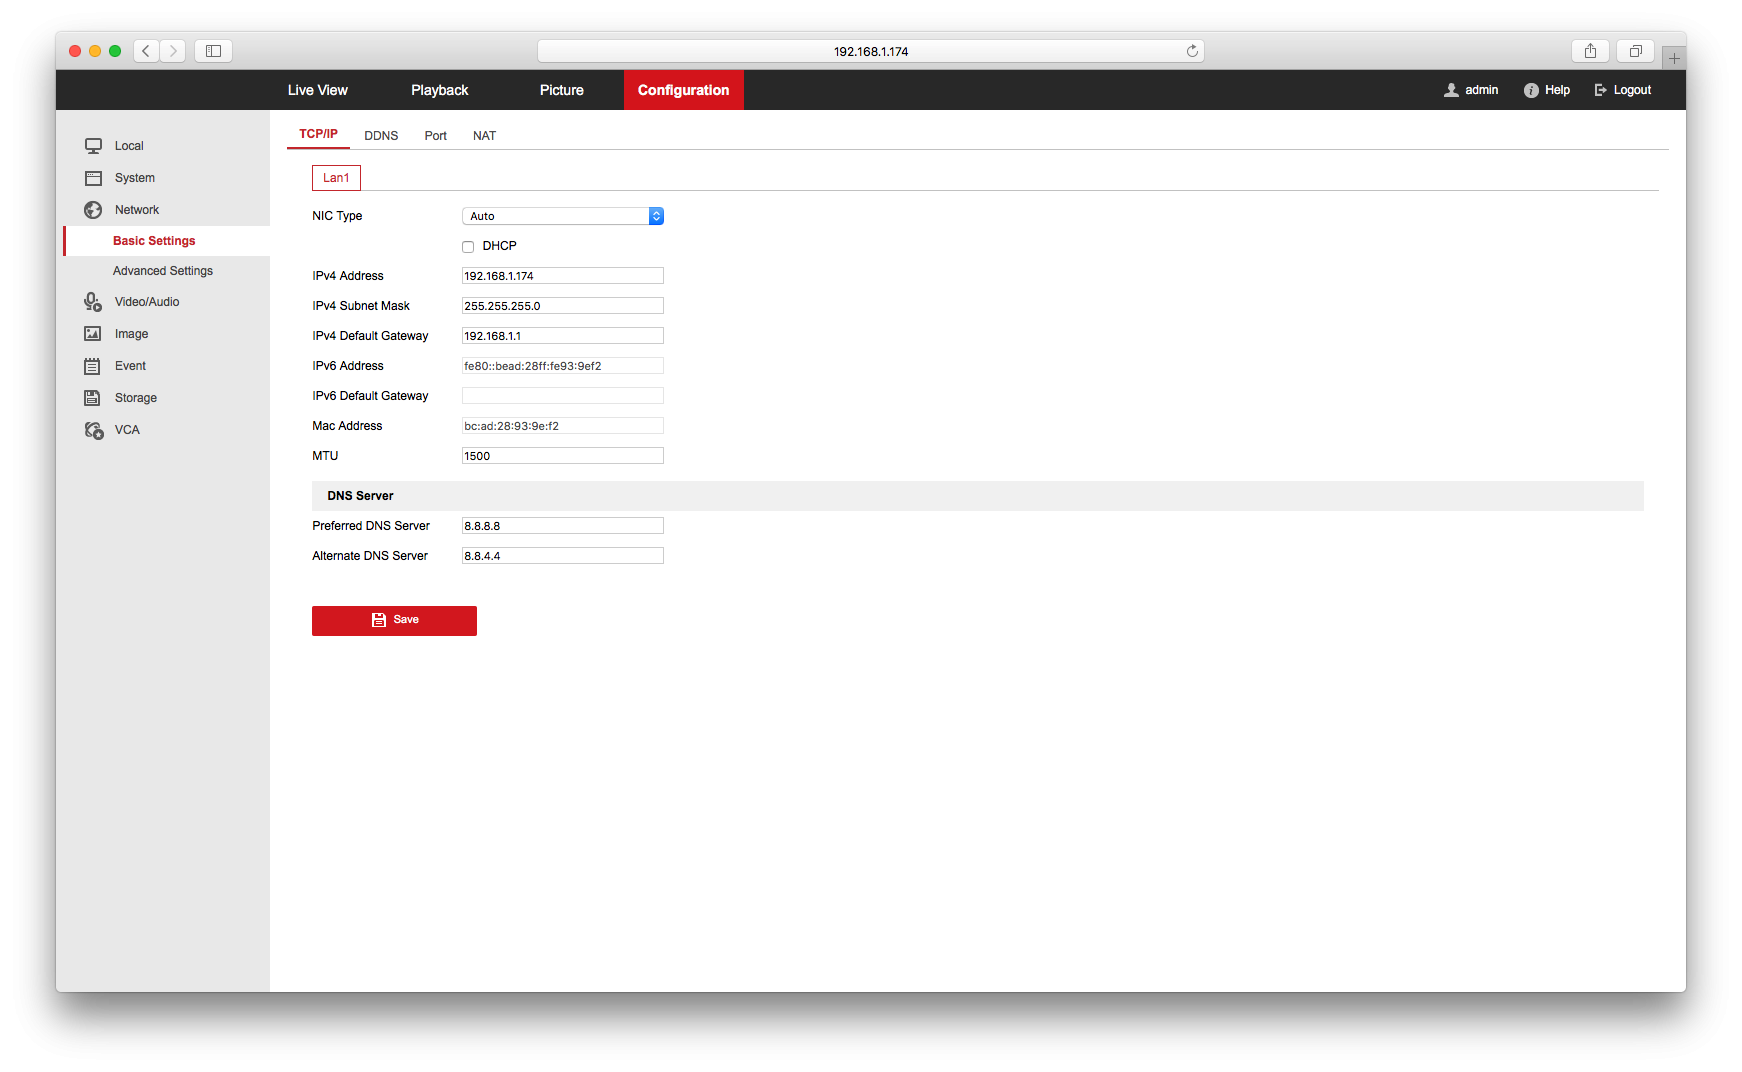
Task: Open the NIC Type dropdown
Action: point(562,216)
